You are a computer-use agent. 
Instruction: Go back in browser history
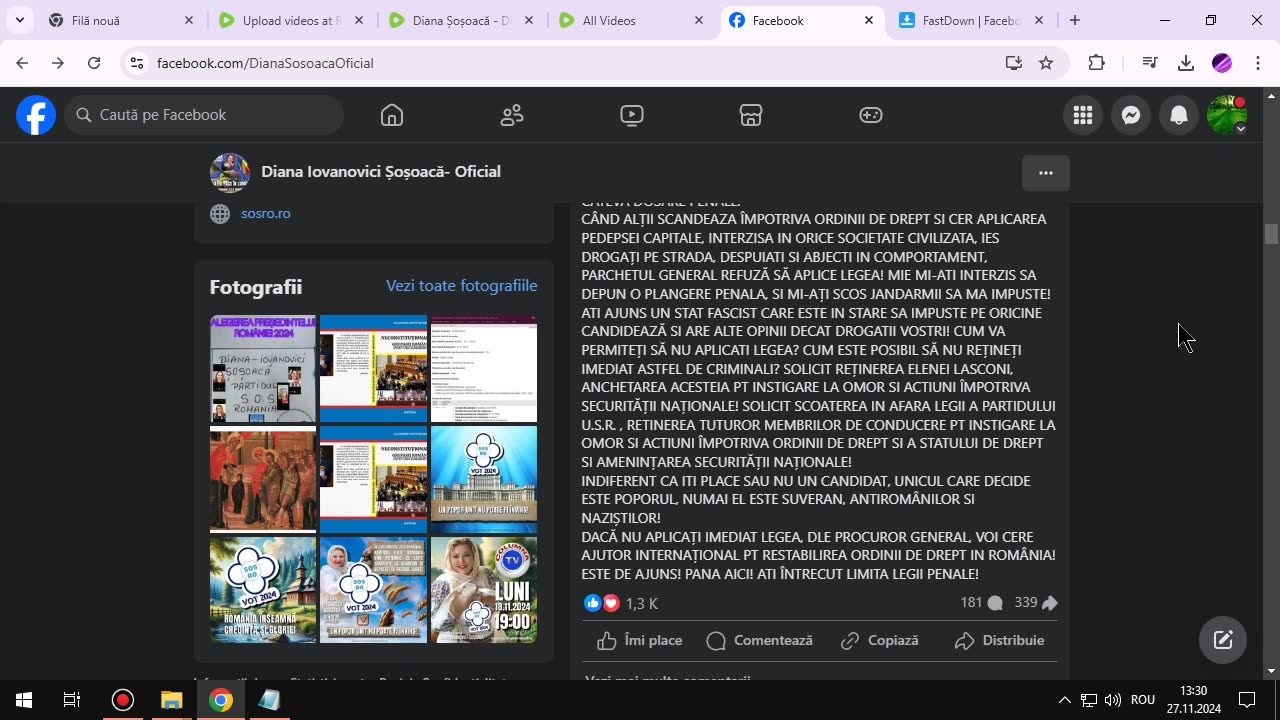click(22, 63)
